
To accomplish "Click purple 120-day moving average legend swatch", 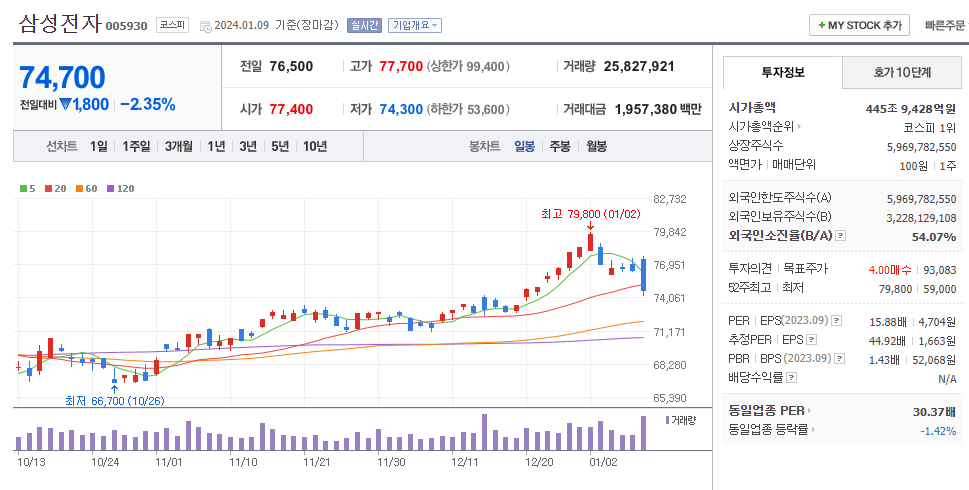I will point(111,188).
